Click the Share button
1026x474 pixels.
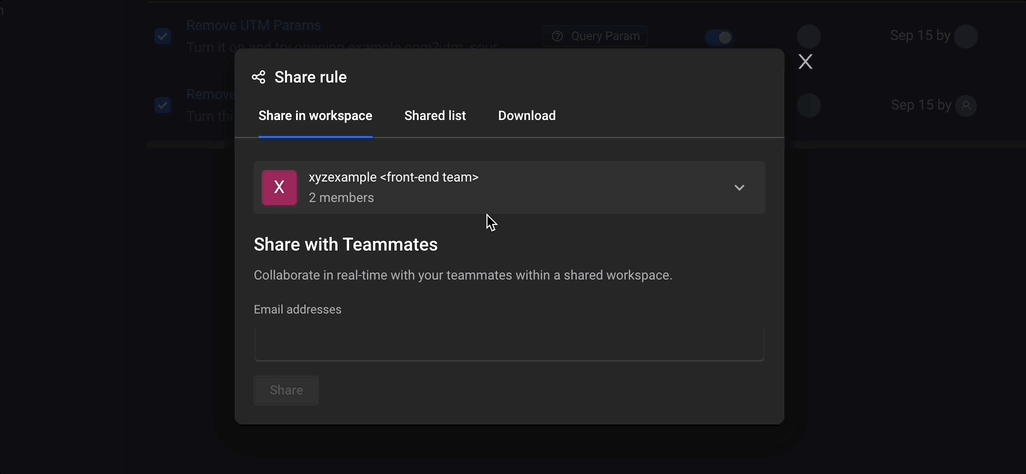click(x=286, y=390)
